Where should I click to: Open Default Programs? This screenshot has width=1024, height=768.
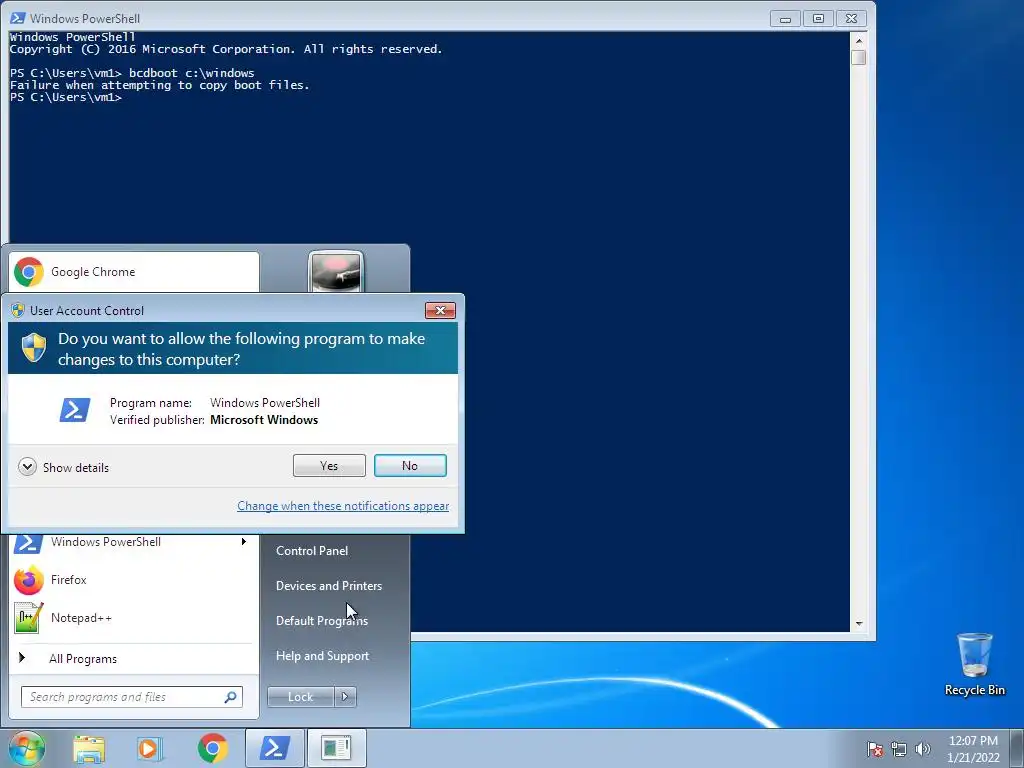(322, 620)
